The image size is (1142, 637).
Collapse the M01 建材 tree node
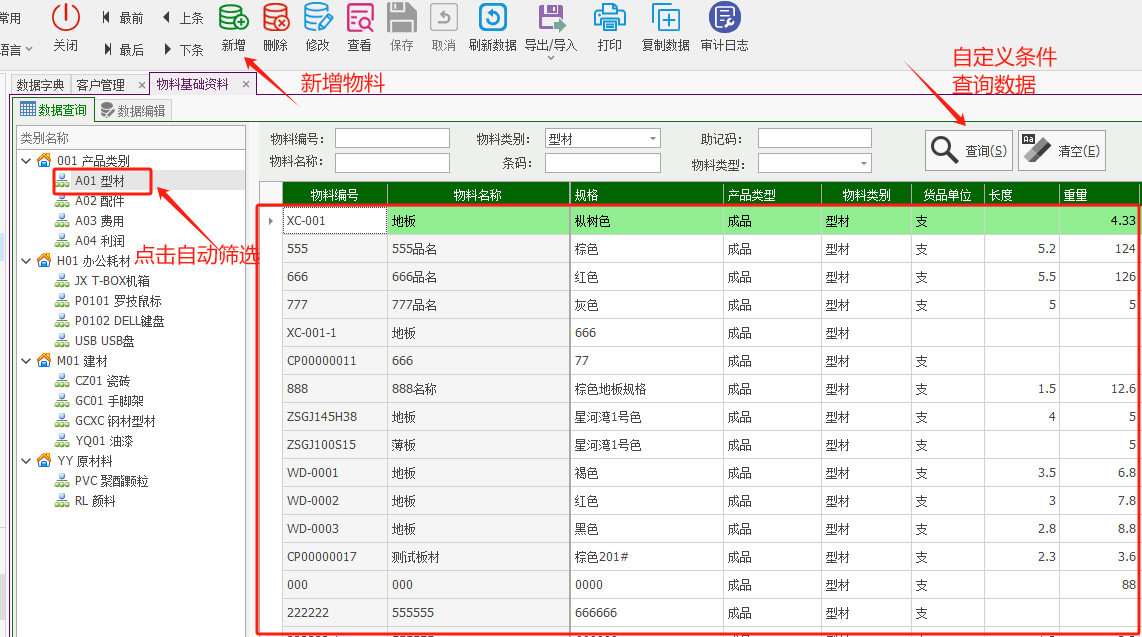[x=26, y=361]
